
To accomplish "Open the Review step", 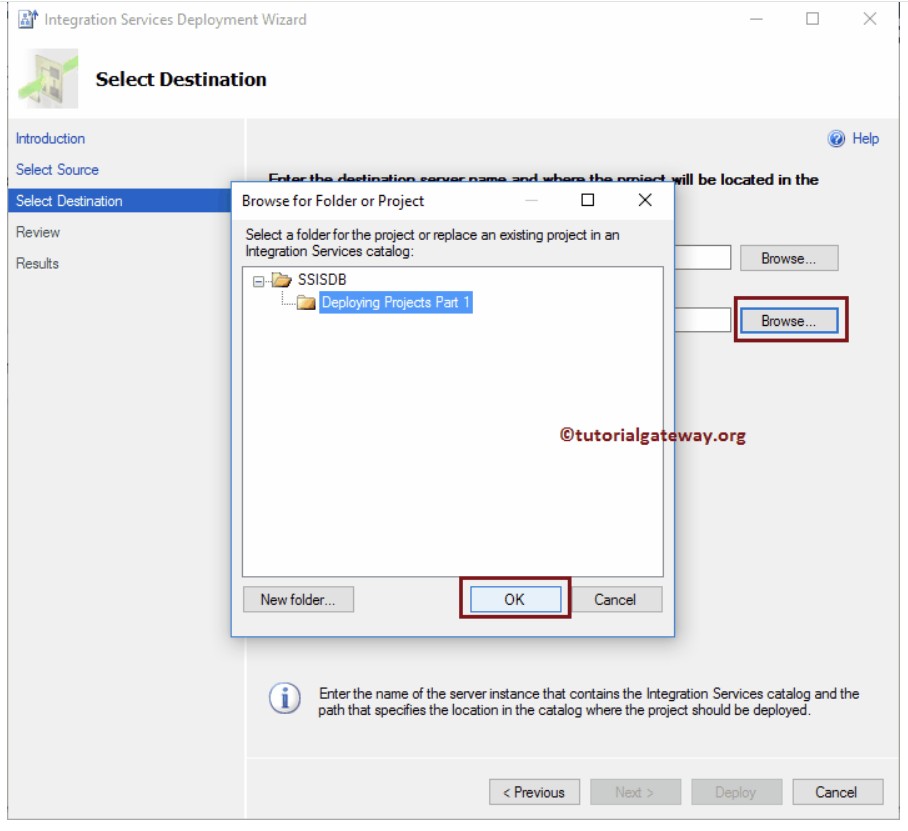I will pyautogui.click(x=38, y=233).
